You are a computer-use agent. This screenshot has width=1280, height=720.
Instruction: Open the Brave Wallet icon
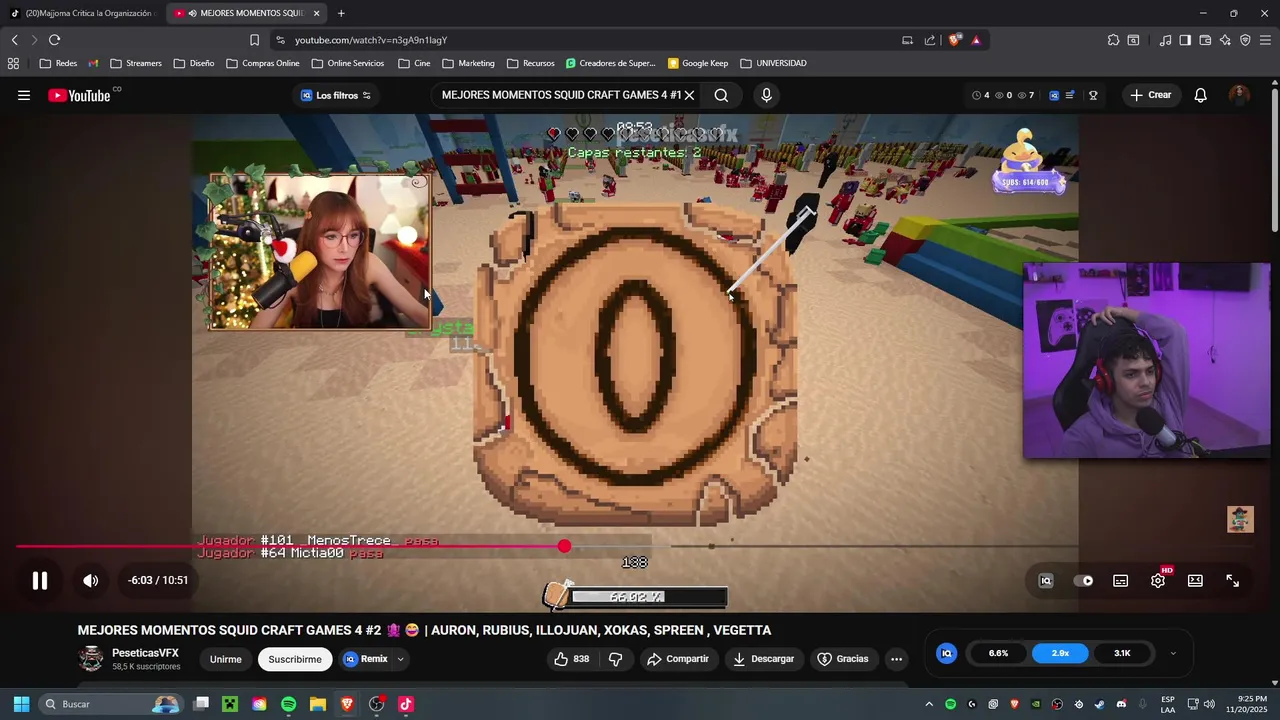[x=1205, y=40]
